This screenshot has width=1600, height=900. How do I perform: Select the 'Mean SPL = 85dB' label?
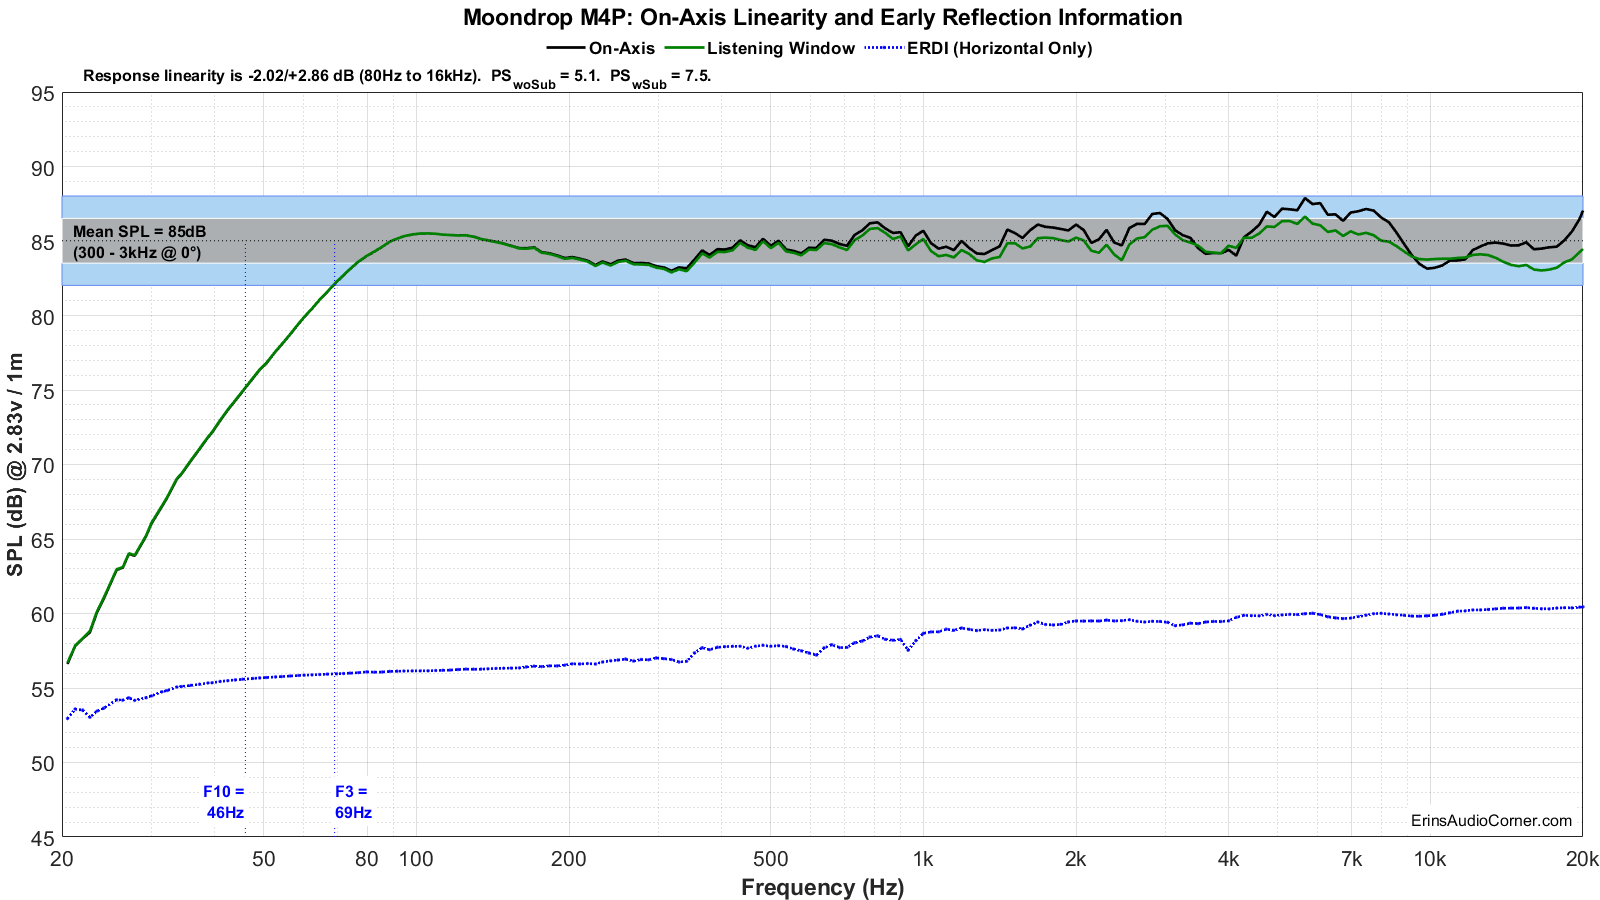140,231
